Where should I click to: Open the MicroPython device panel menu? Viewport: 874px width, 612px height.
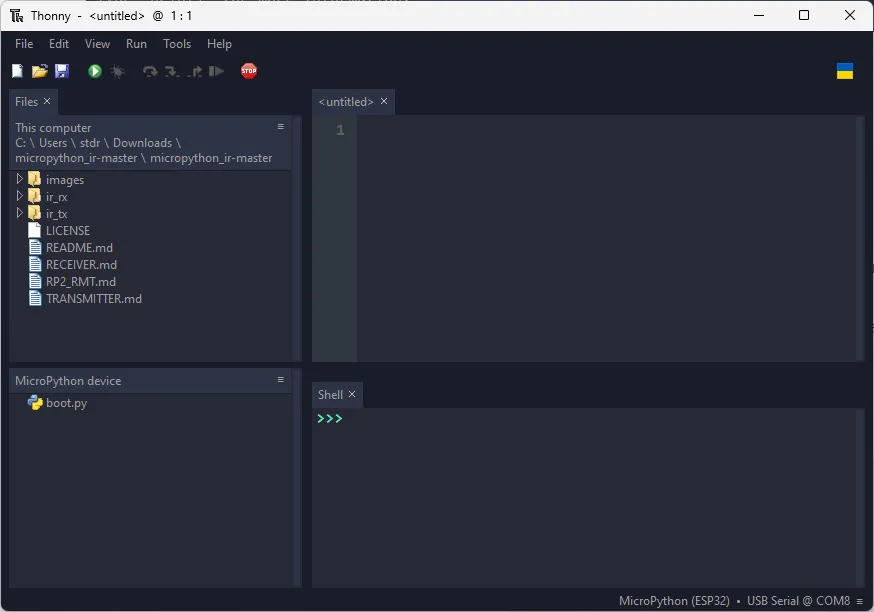tap(281, 380)
